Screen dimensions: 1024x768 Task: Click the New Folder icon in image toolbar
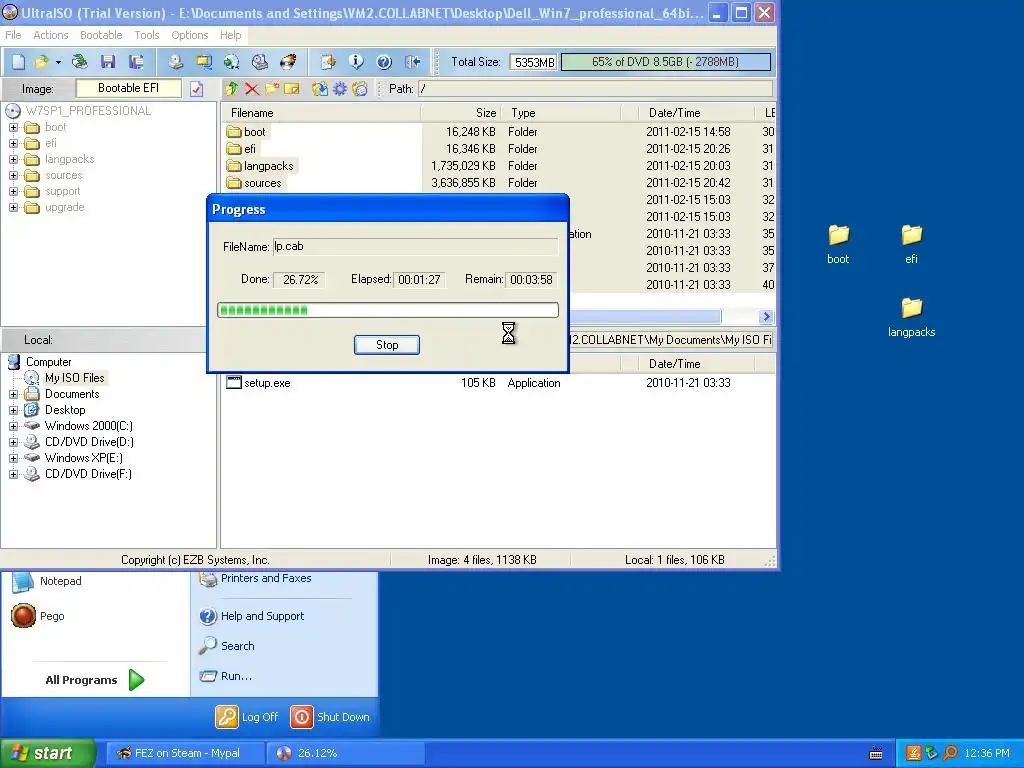point(272,89)
